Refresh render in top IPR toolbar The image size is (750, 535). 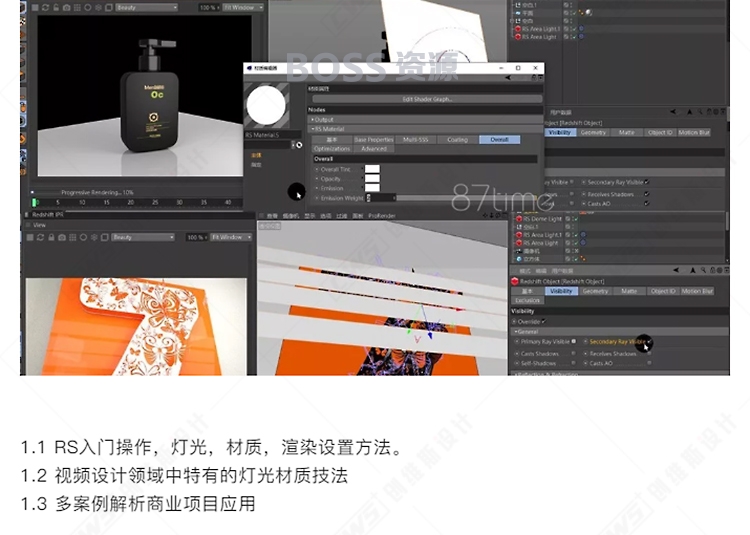(45, 8)
